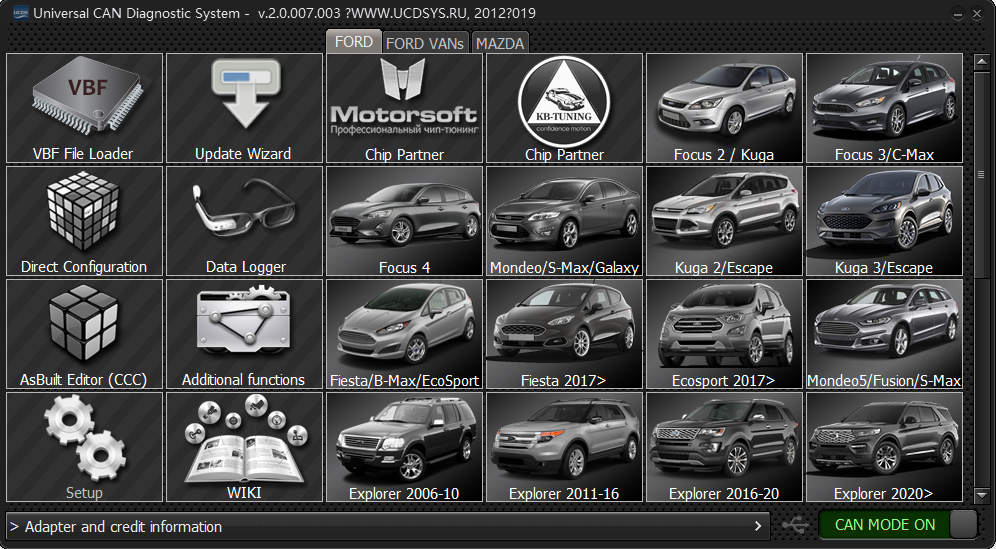Switch to the FORD tab
996x549 pixels.
pyautogui.click(x=354, y=42)
